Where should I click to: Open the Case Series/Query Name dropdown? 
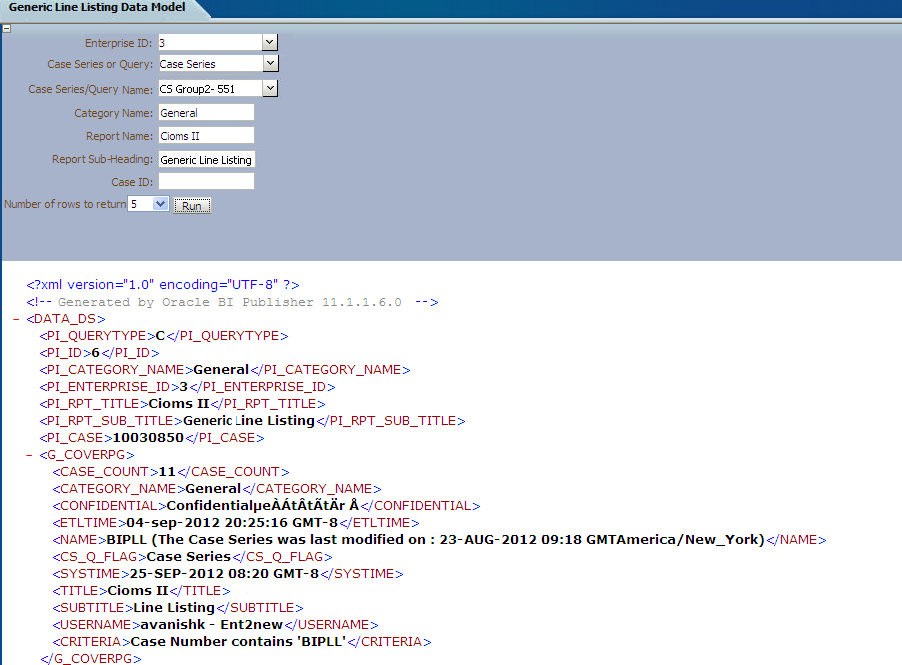coord(268,88)
